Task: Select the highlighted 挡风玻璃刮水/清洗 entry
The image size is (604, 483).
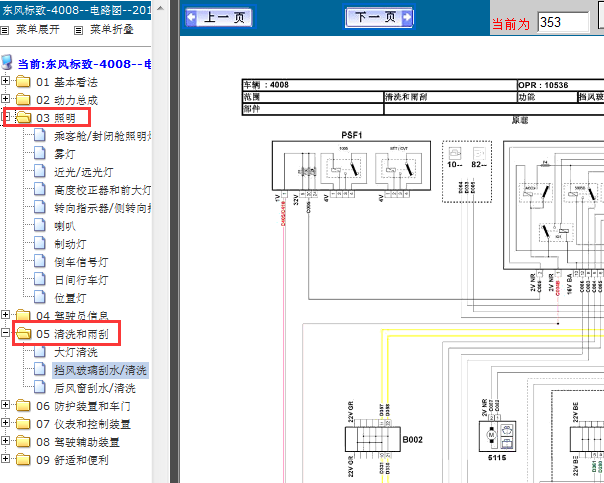Action: (100, 370)
